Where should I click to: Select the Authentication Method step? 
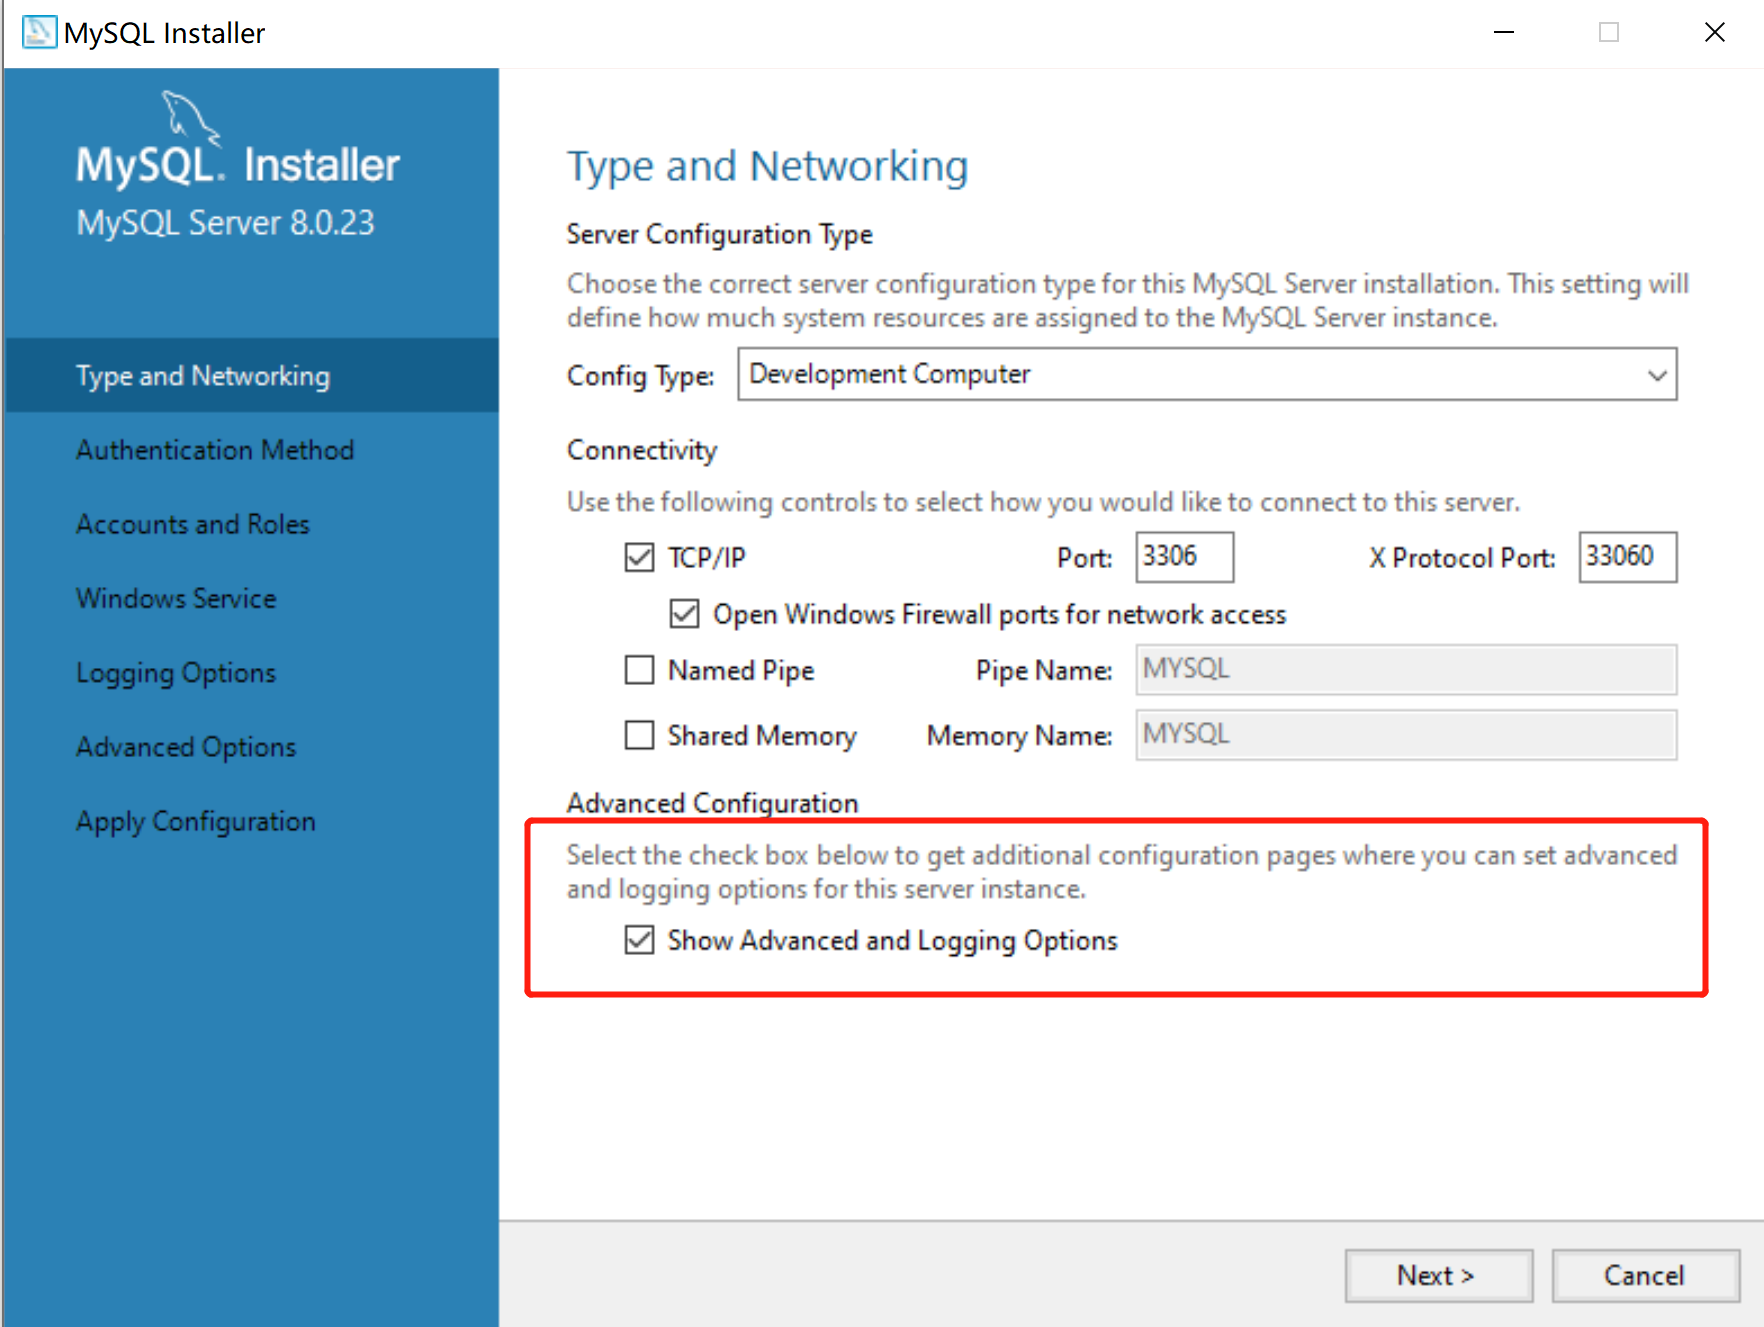[215, 450]
